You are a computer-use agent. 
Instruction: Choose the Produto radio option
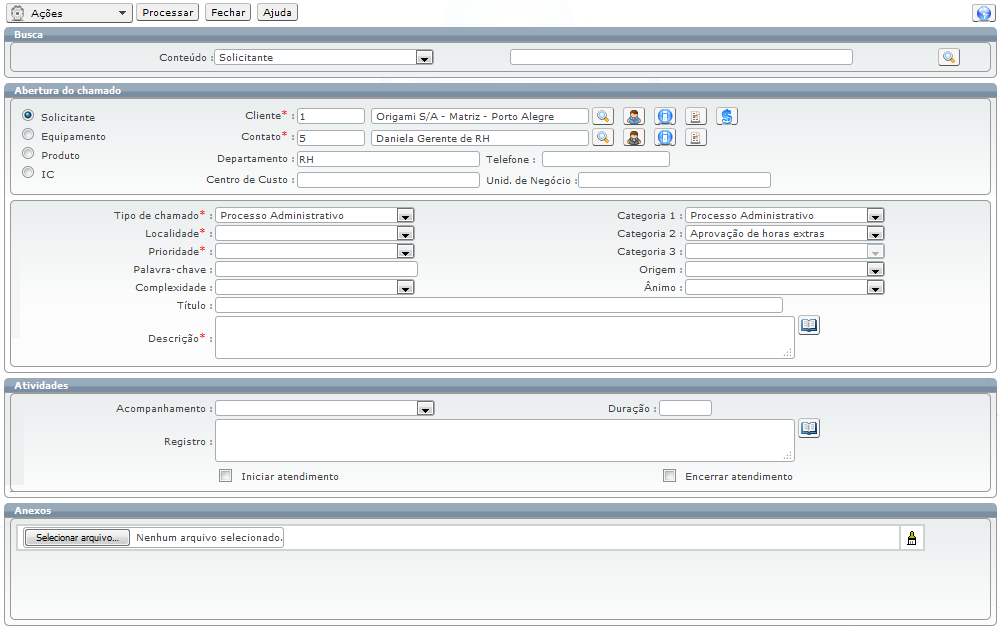pos(28,154)
